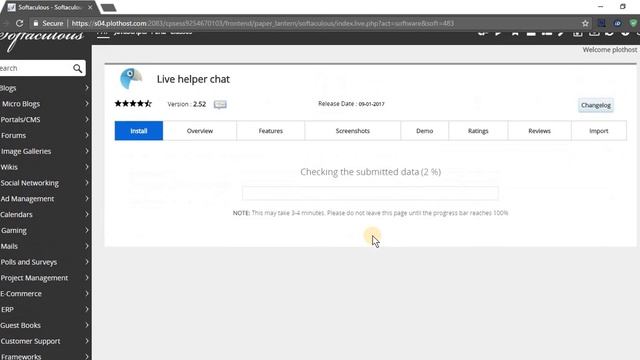640x360 pixels.
Task: Click the Softaculous tab favicon
Action: pos(12,7)
